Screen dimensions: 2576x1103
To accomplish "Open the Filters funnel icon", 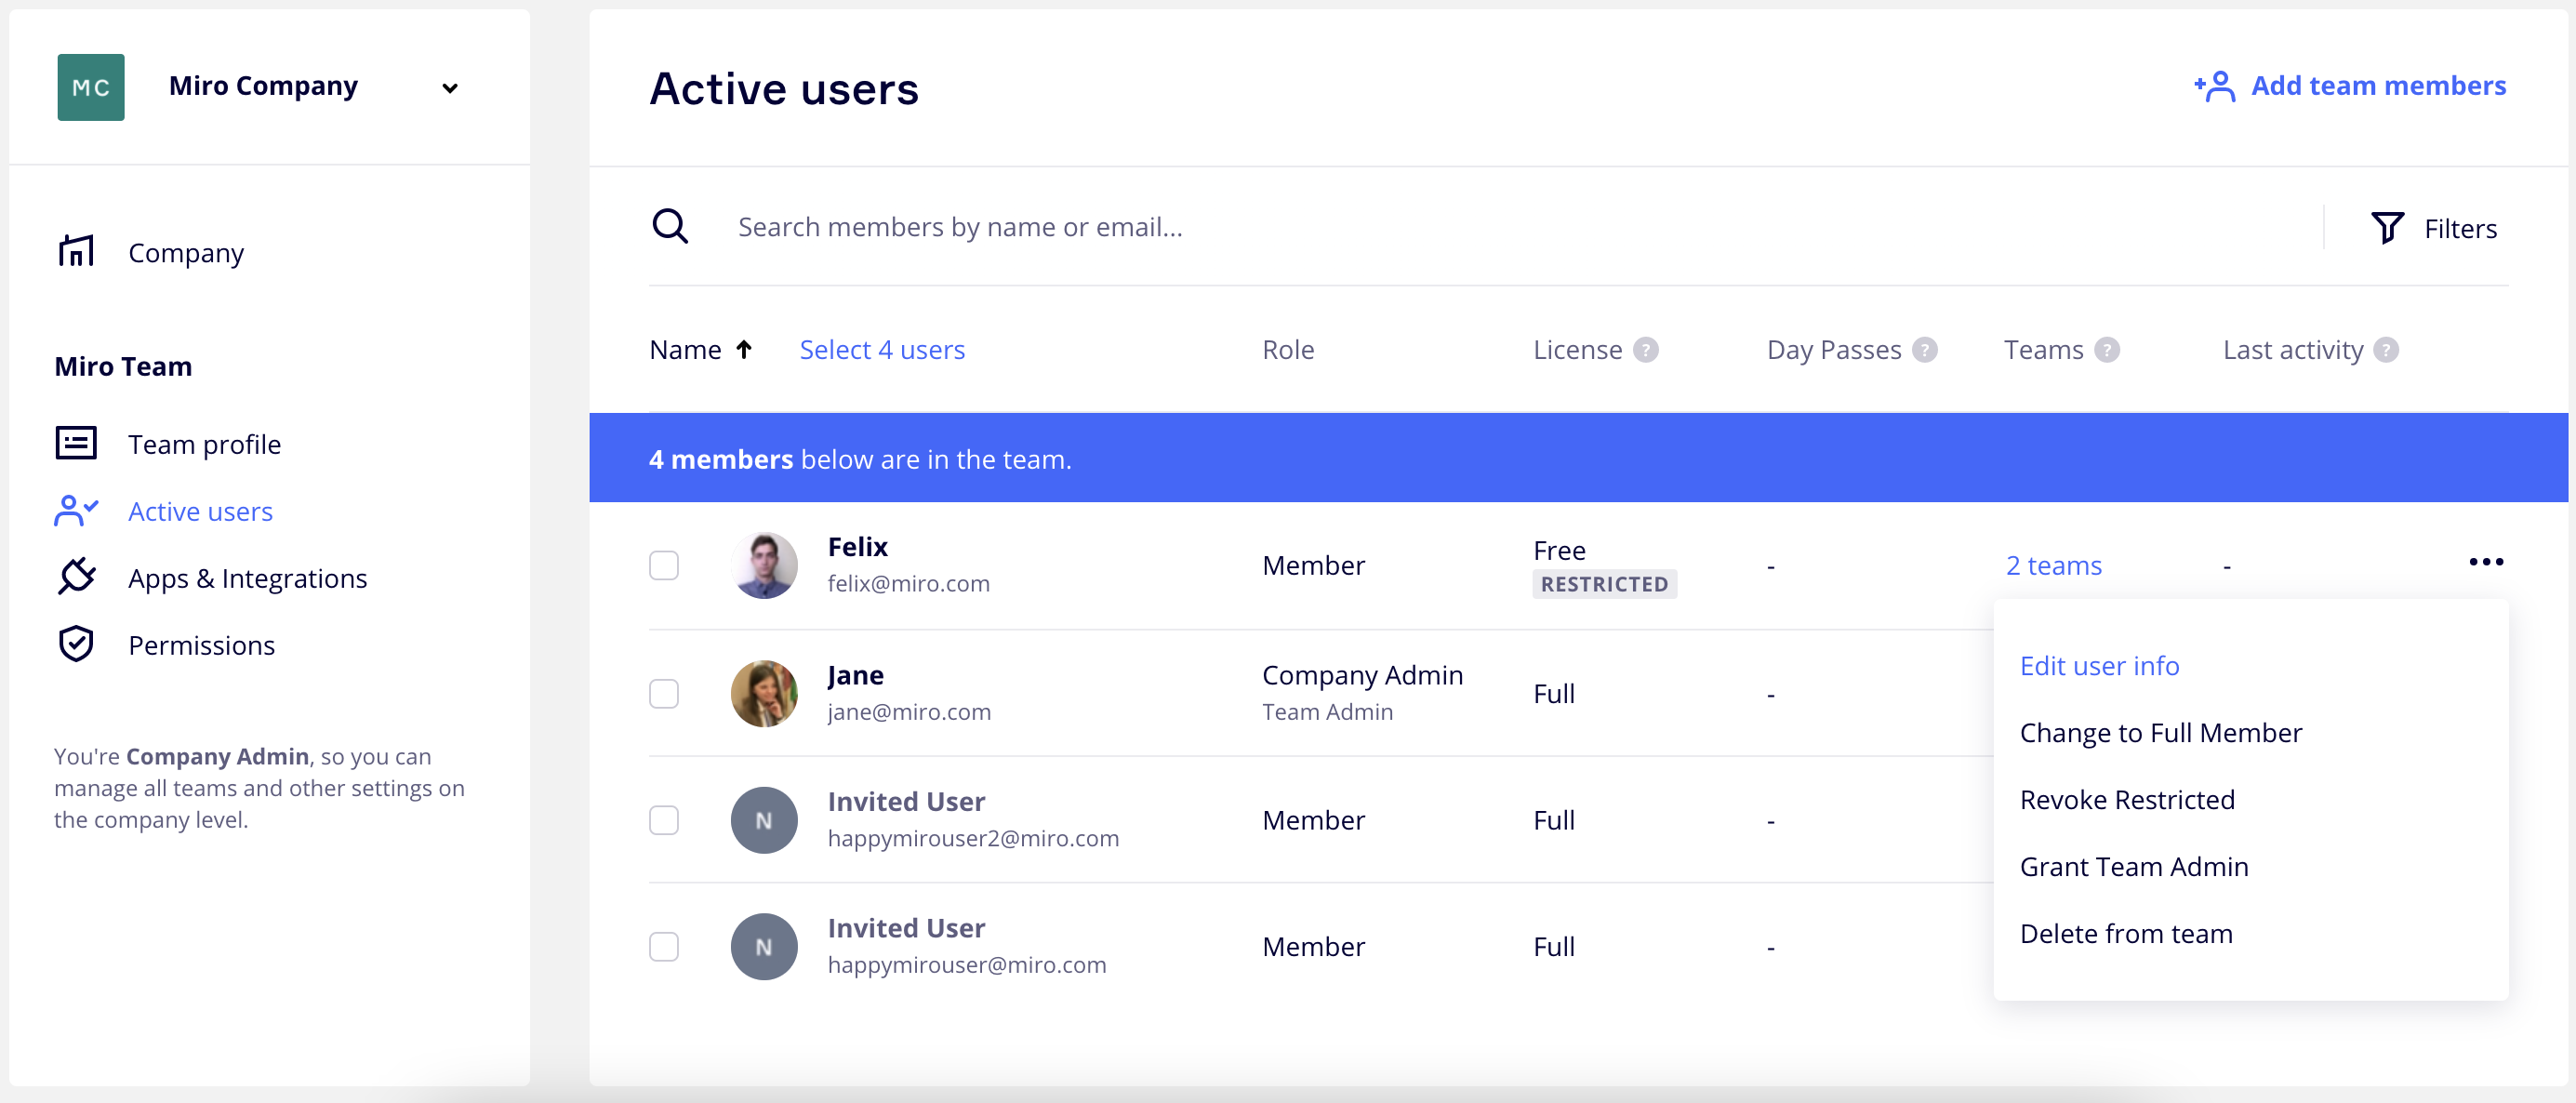I will click(2387, 228).
